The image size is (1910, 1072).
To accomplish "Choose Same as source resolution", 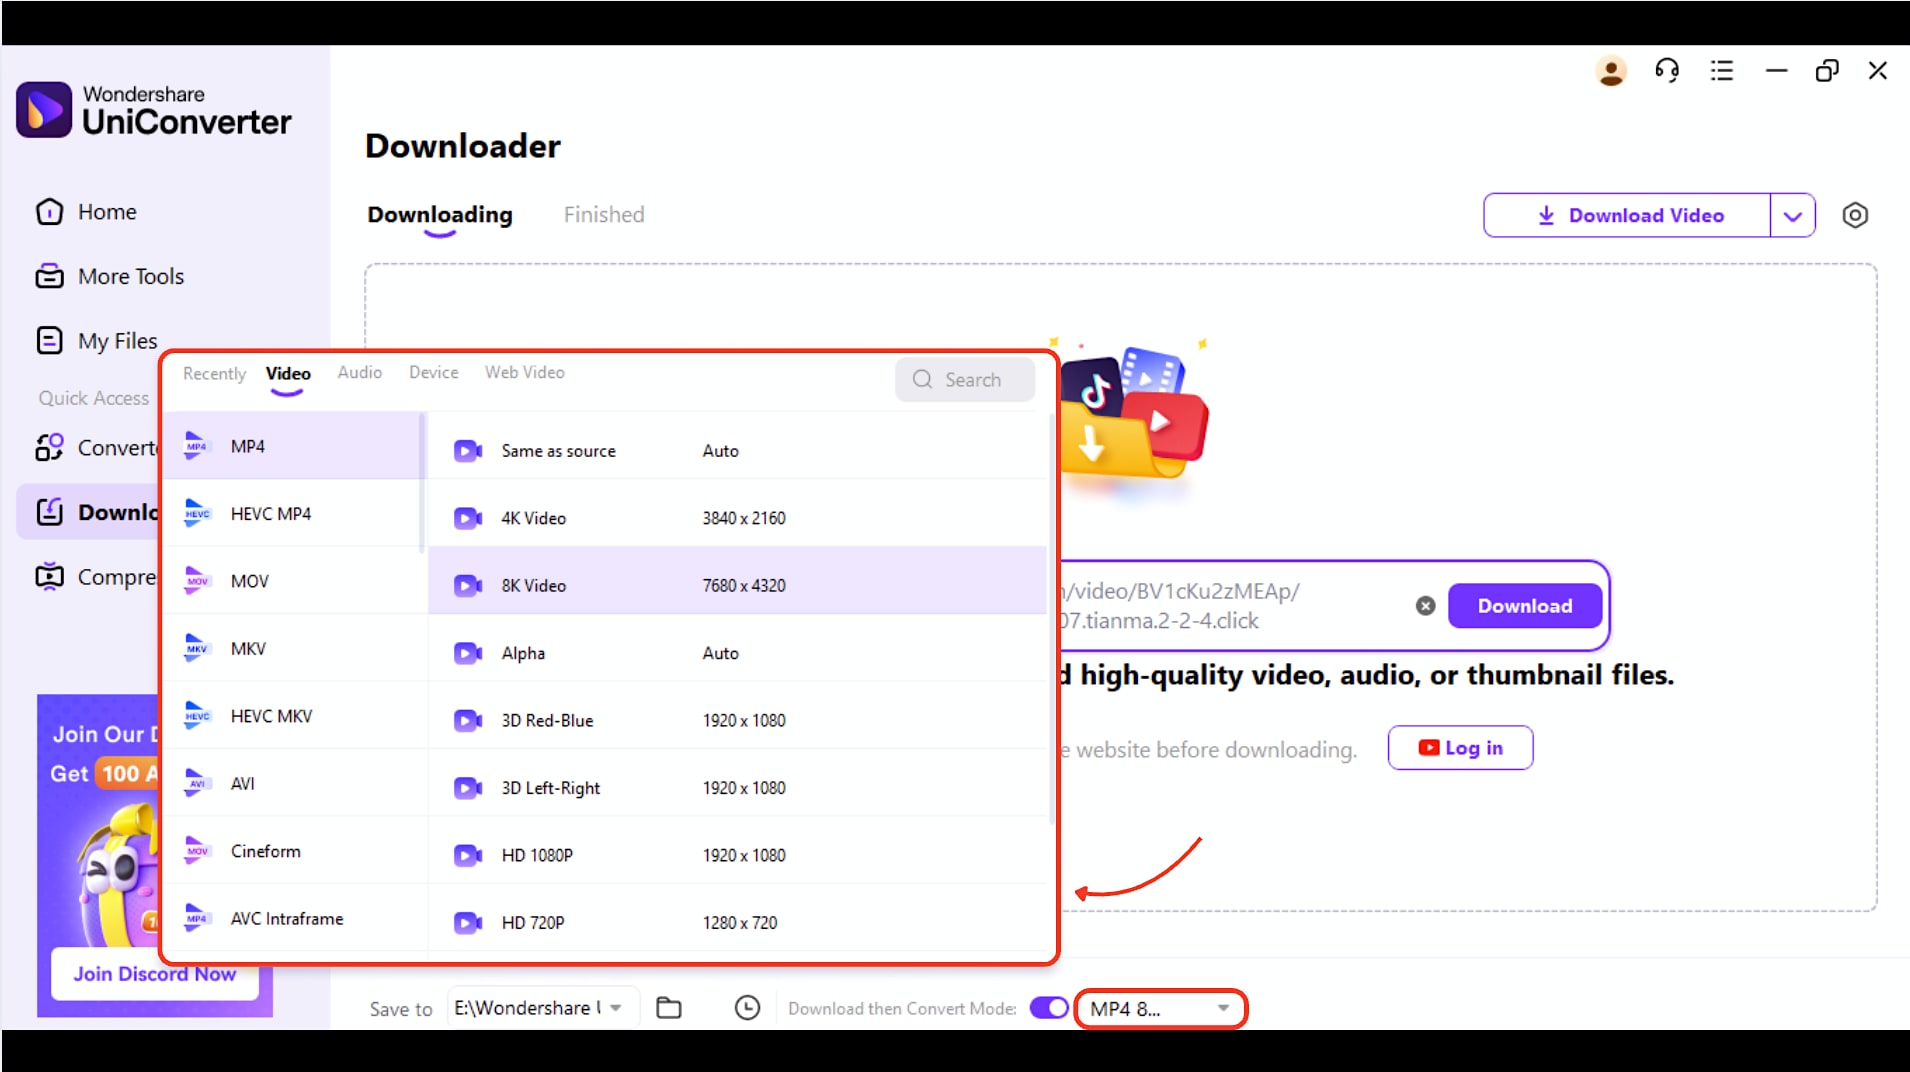I will [x=737, y=451].
